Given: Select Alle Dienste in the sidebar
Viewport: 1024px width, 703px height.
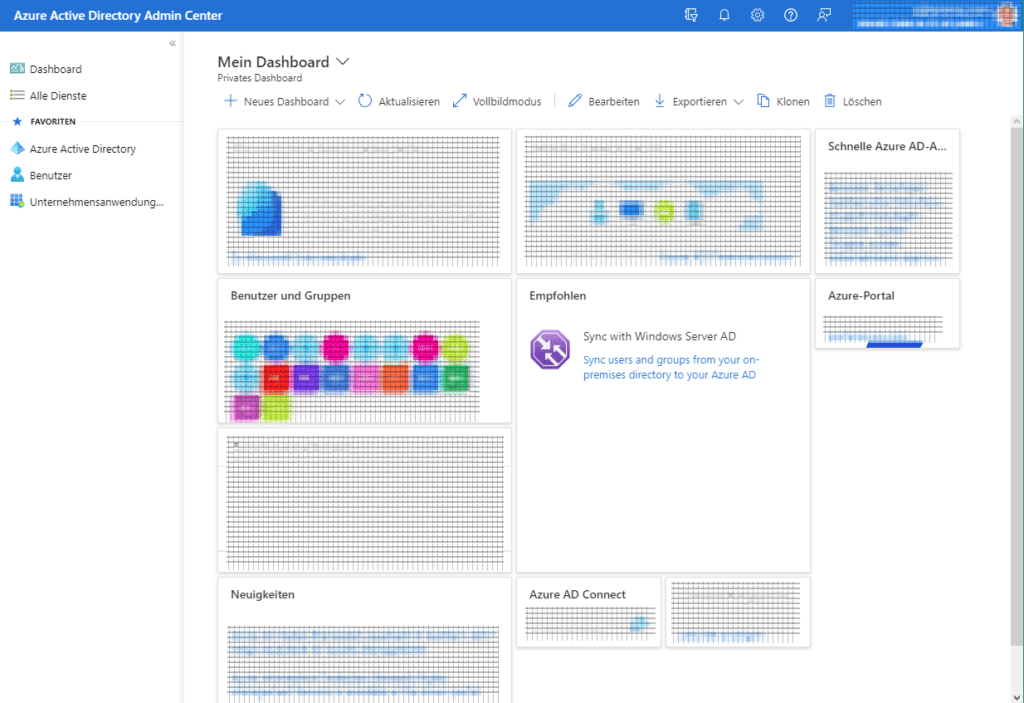Looking at the screenshot, I should 54,94.
